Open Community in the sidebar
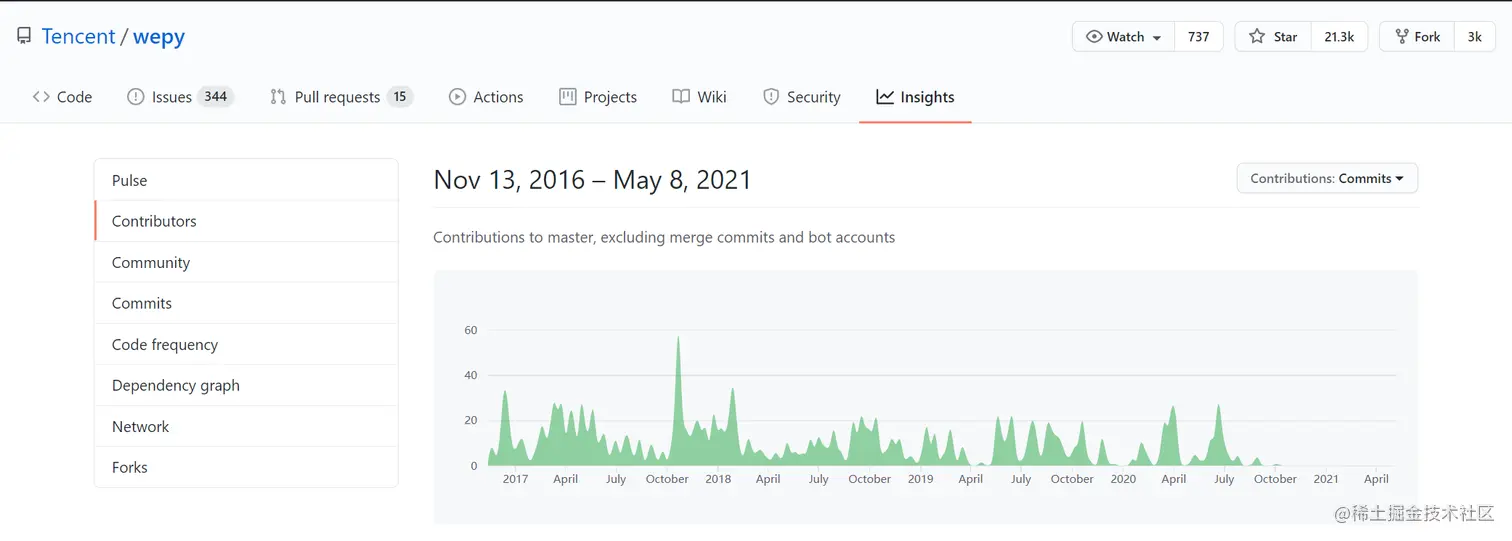The image size is (1512, 541). click(x=246, y=262)
